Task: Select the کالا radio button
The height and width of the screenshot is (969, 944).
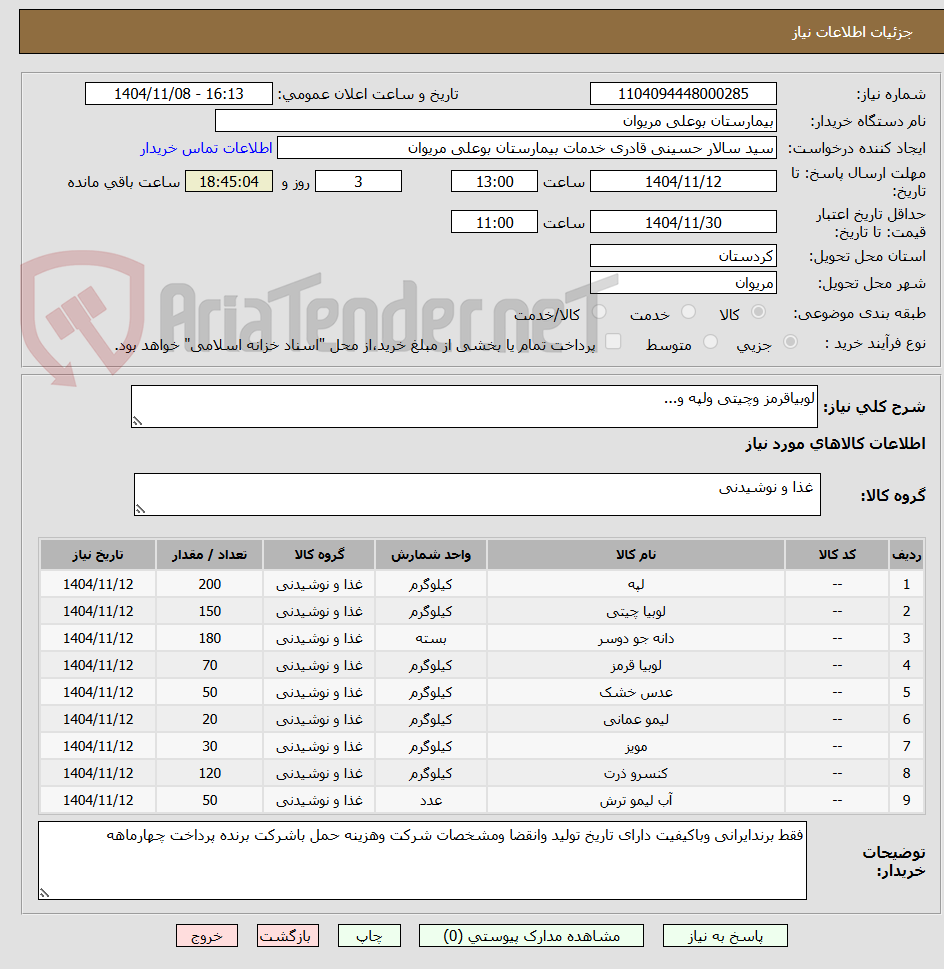Action: [x=758, y=312]
